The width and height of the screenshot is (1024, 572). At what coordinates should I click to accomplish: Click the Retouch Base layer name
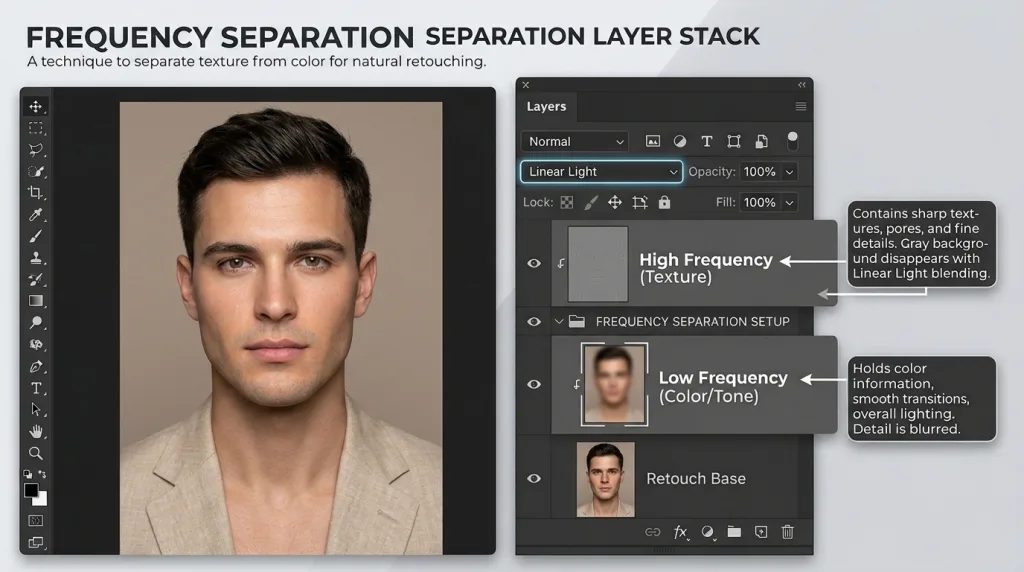point(696,479)
